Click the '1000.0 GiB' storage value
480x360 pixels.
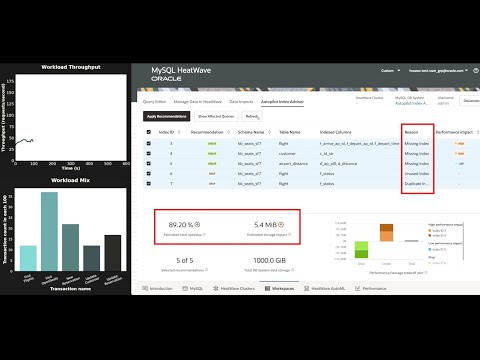[269, 260]
